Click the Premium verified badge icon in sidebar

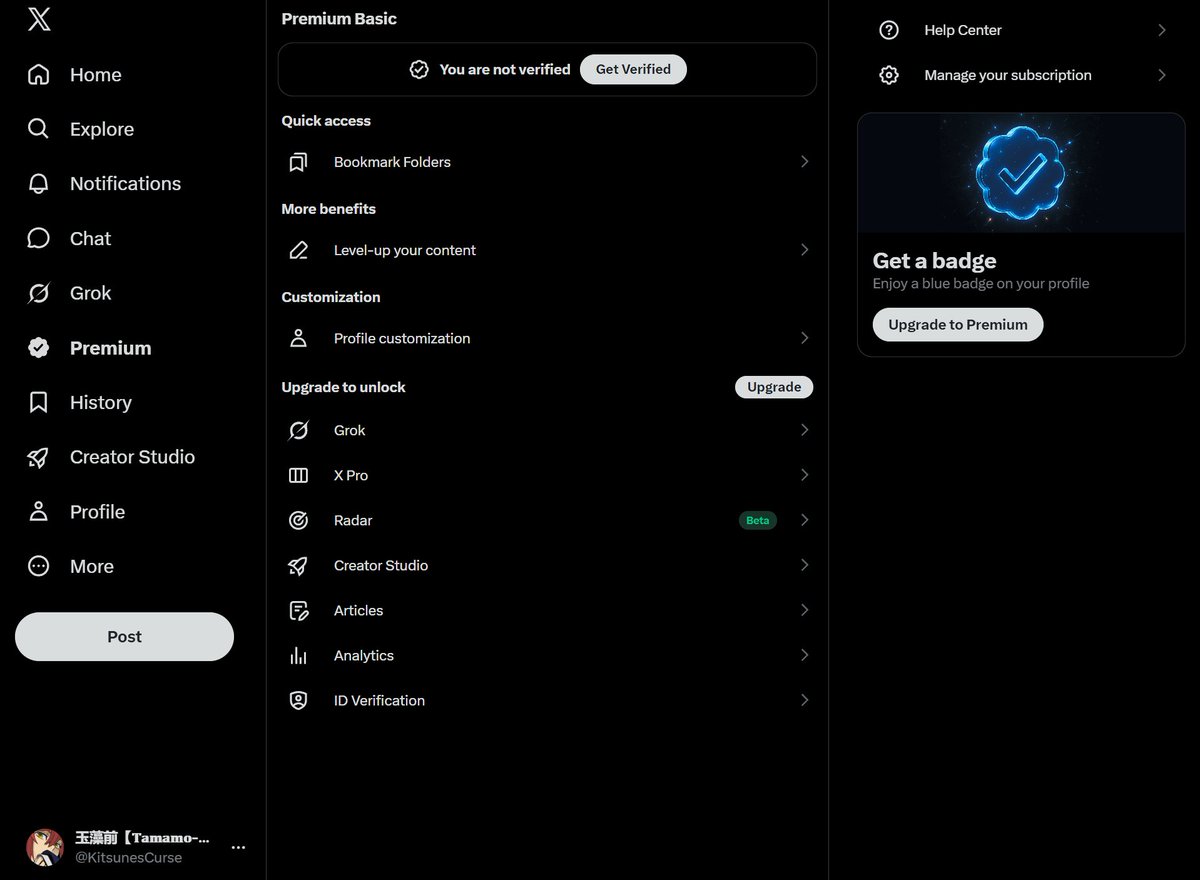[x=38, y=348]
